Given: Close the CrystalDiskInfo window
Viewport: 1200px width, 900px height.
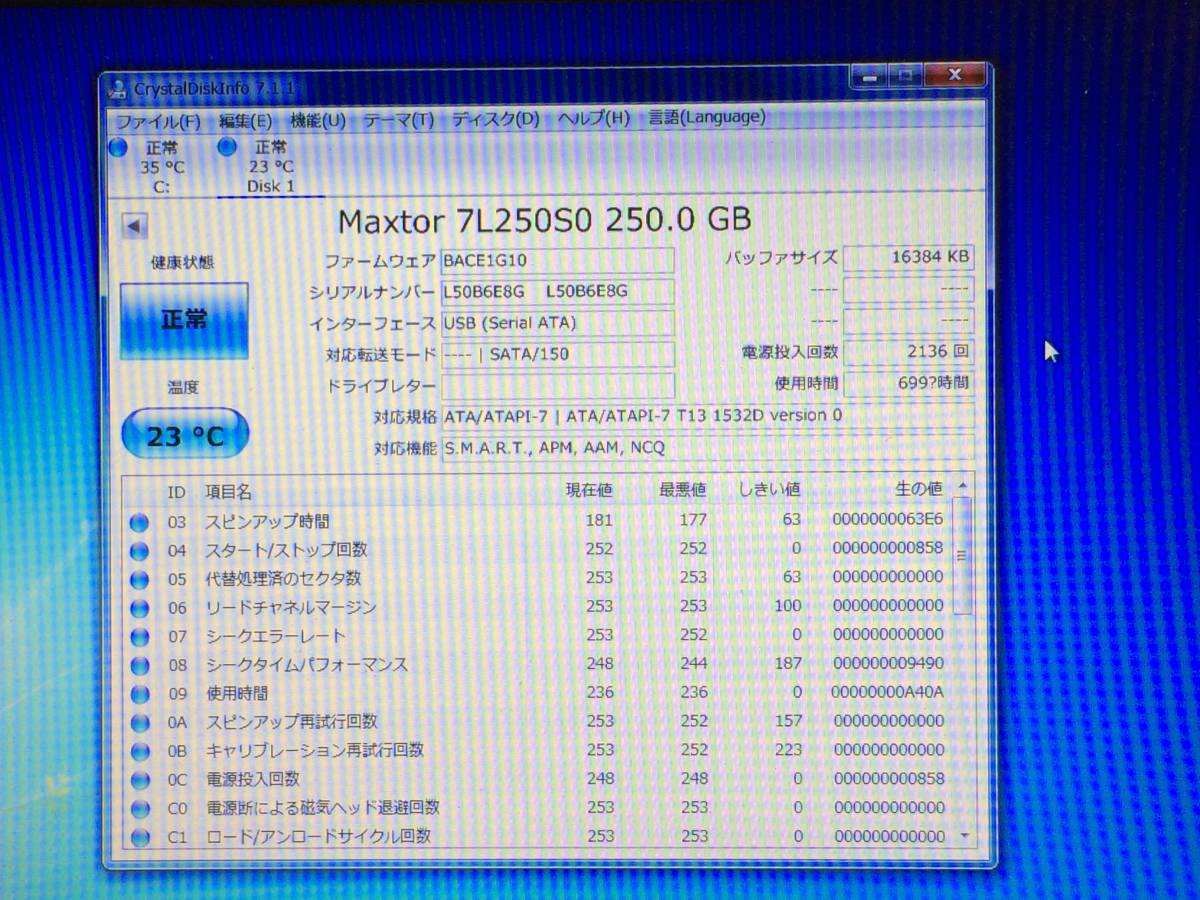Looking at the screenshot, I should tap(954, 74).
